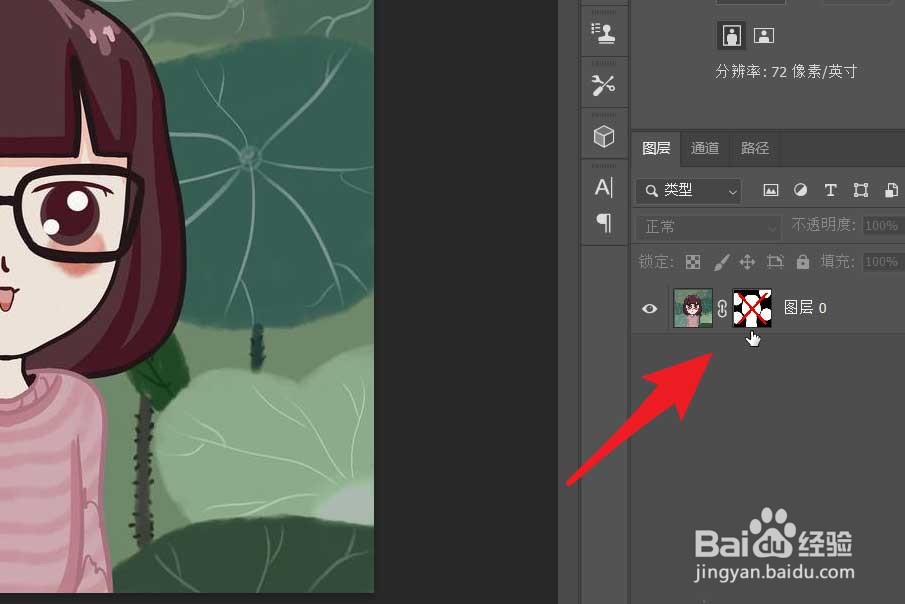Open the 3D panel cube icon

click(x=604, y=136)
